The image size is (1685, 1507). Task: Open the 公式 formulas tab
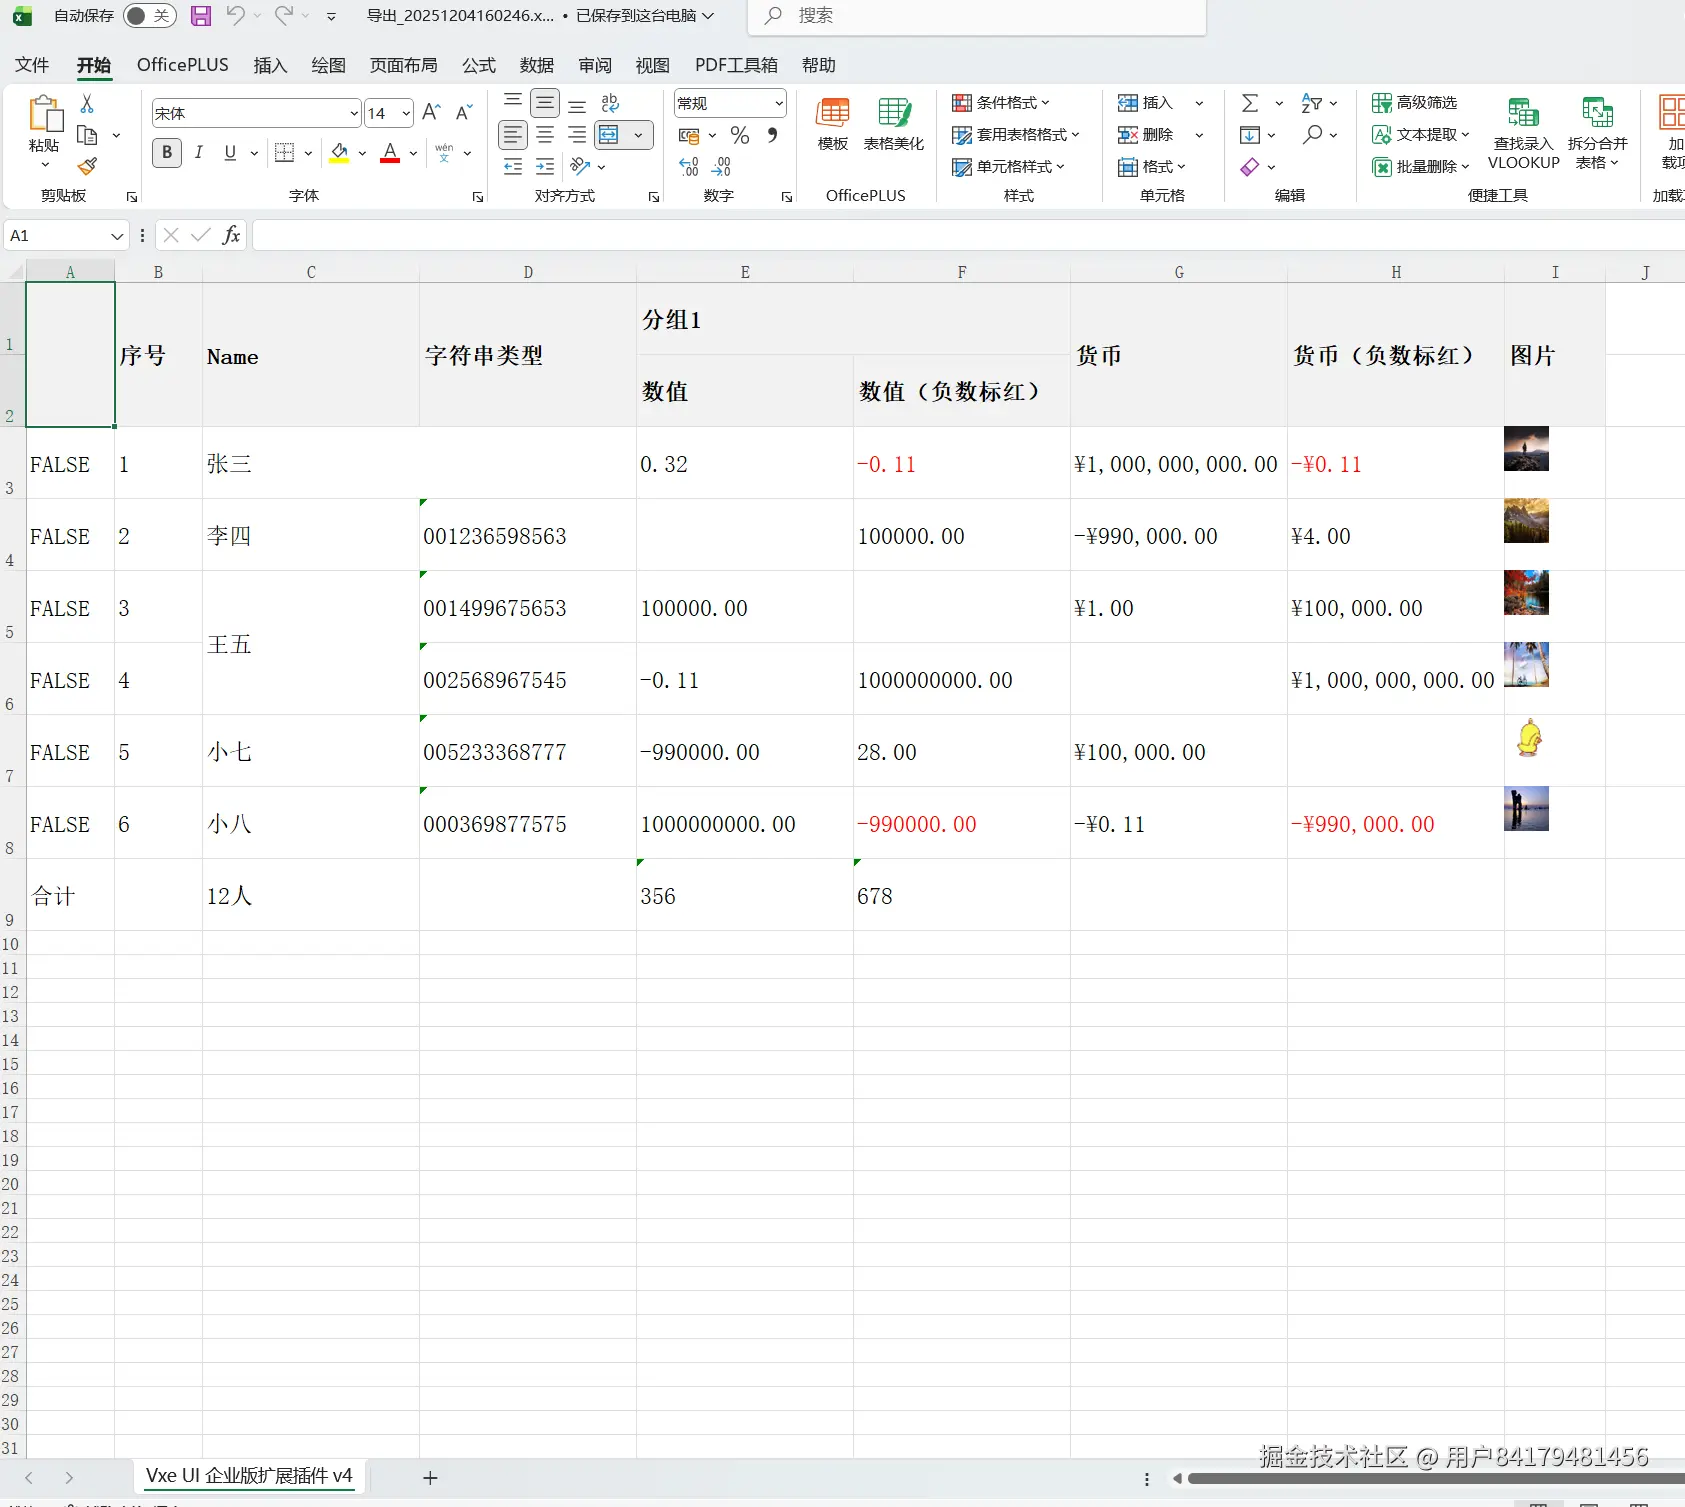tap(478, 65)
